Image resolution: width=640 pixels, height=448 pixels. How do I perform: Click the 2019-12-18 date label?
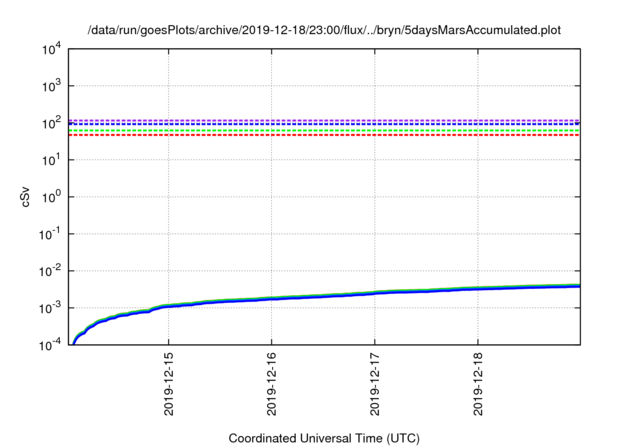tap(478, 384)
